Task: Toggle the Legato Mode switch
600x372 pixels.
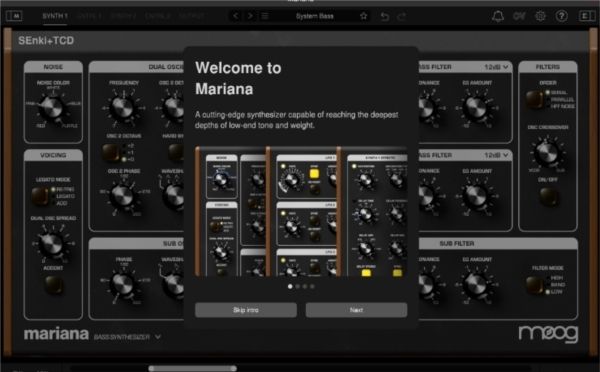Action: pos(39,196)
